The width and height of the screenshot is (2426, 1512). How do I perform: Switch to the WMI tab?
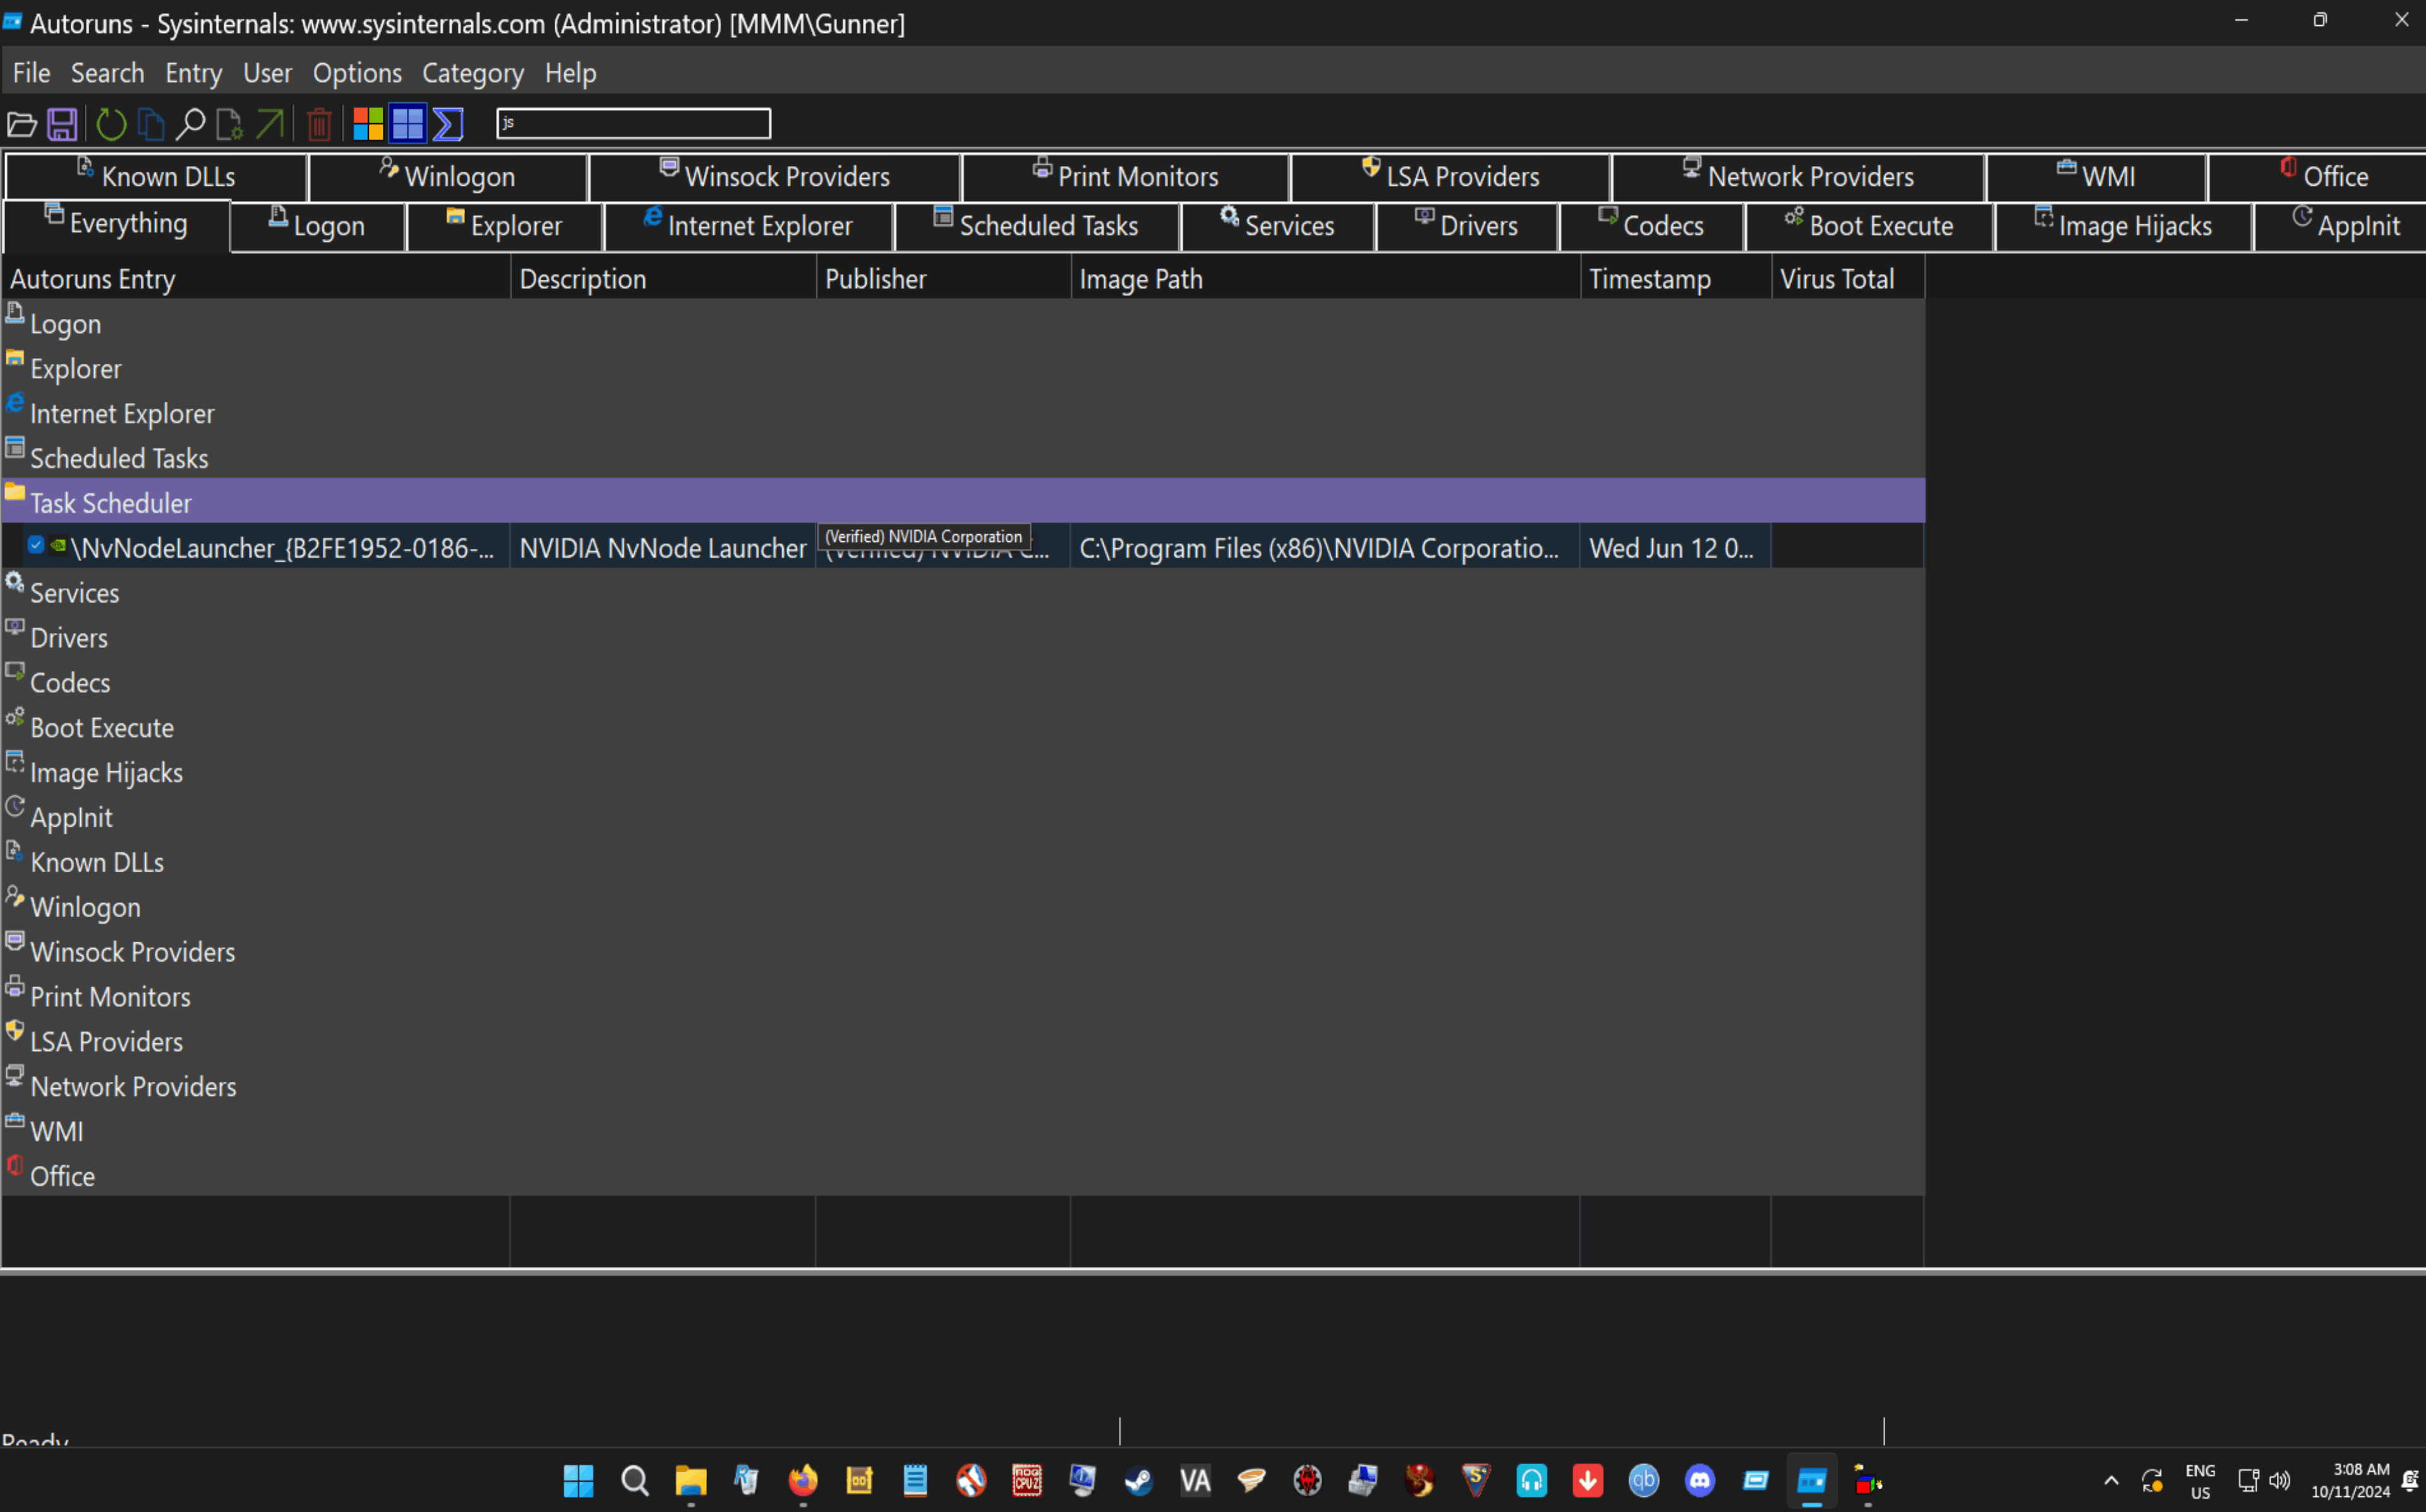(2095, 177)
